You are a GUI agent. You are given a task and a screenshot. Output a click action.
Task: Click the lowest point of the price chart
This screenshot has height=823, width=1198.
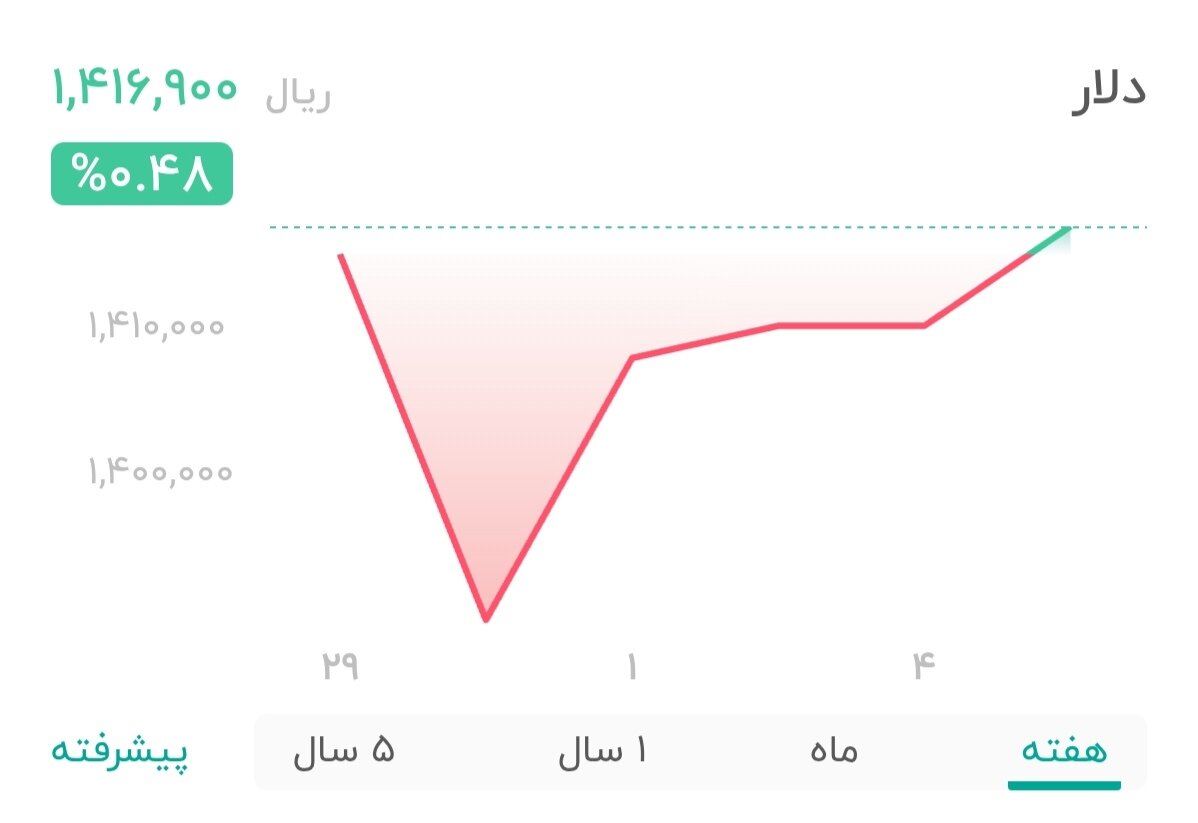tap(487, 618)
